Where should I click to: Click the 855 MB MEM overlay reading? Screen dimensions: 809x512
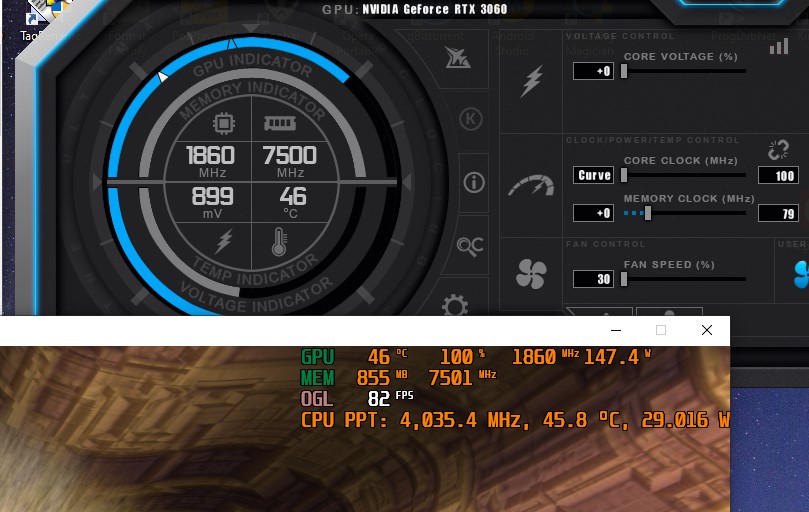pyautogui.click(x=382, y=378)
